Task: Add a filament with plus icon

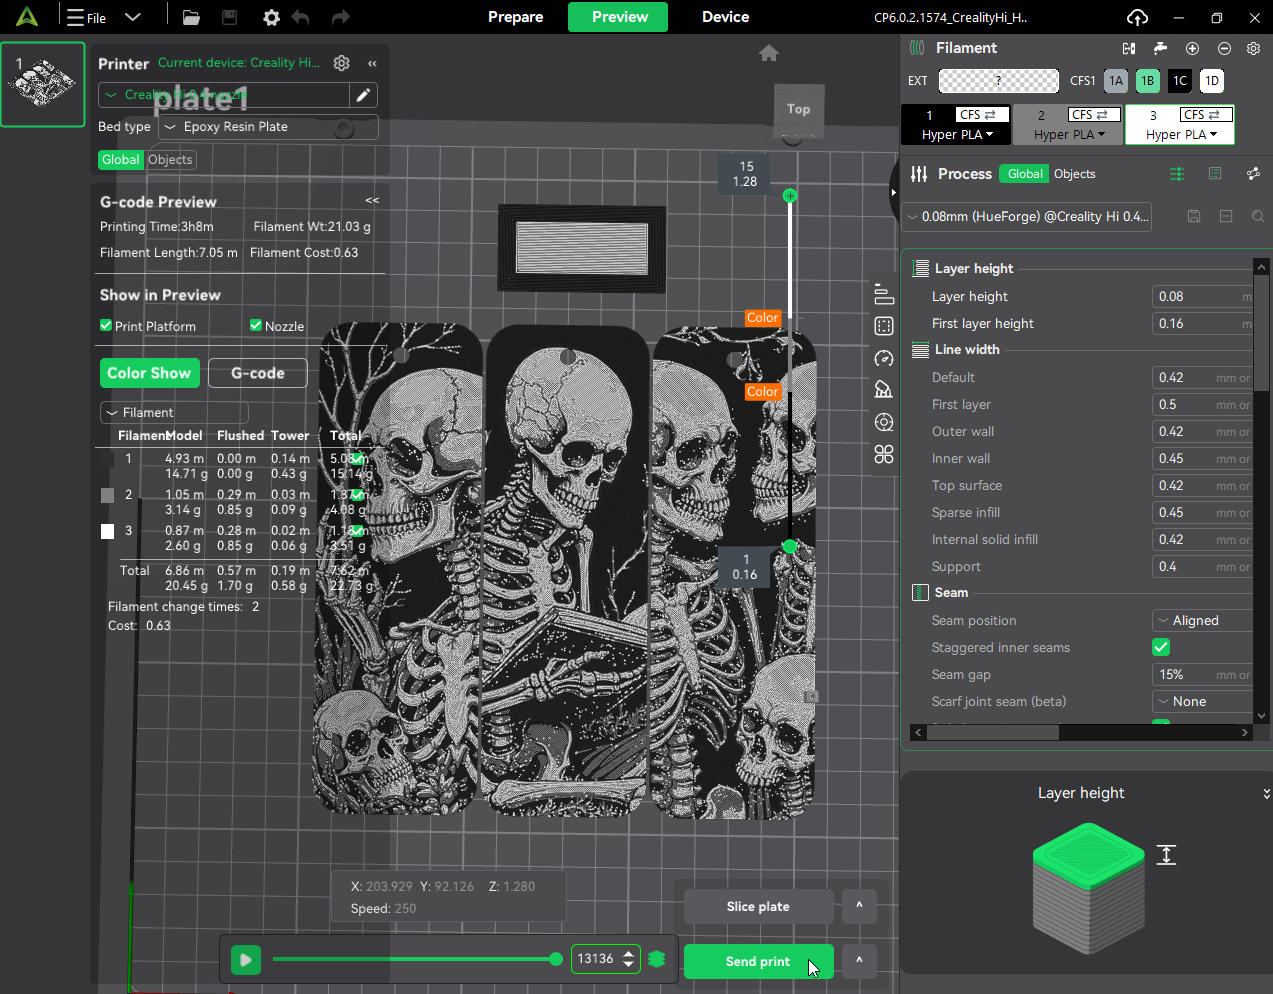Action: 1192,48
